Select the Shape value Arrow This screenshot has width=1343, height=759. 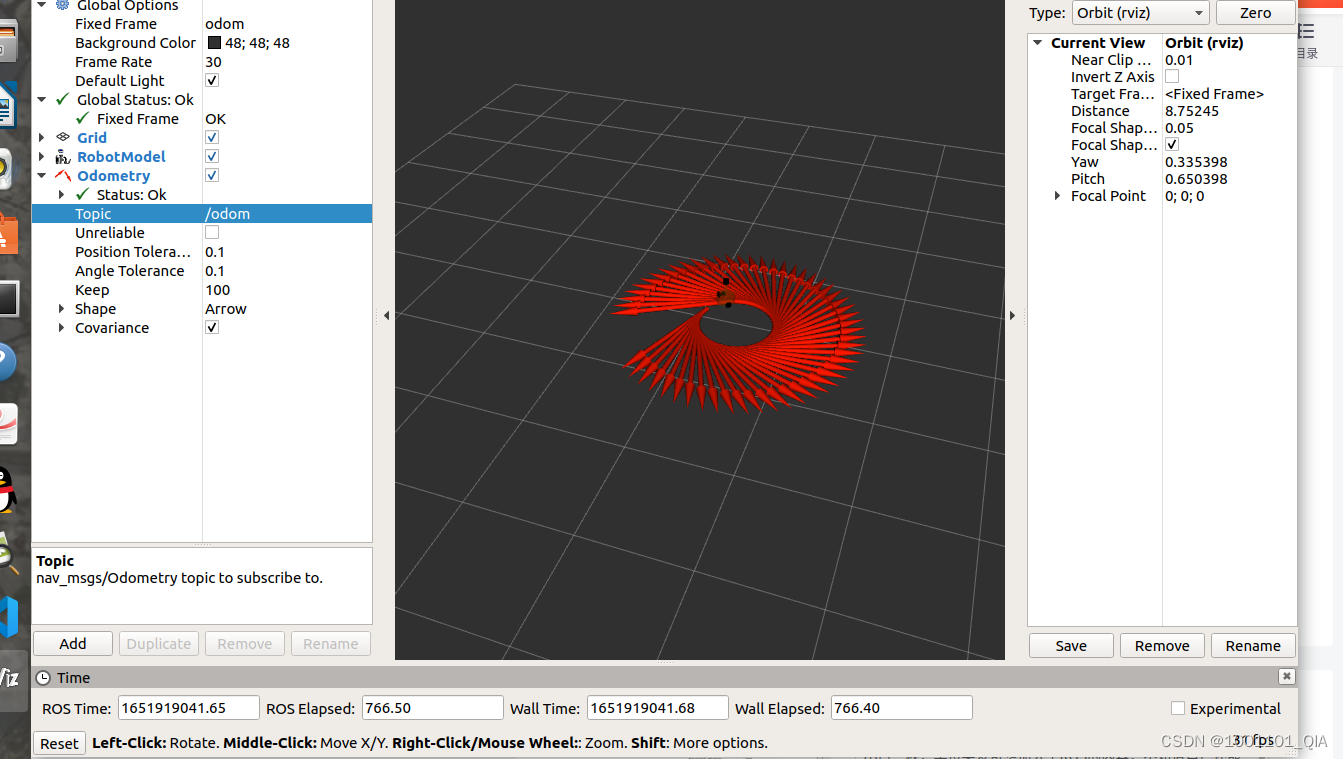[x=226, y=308]
